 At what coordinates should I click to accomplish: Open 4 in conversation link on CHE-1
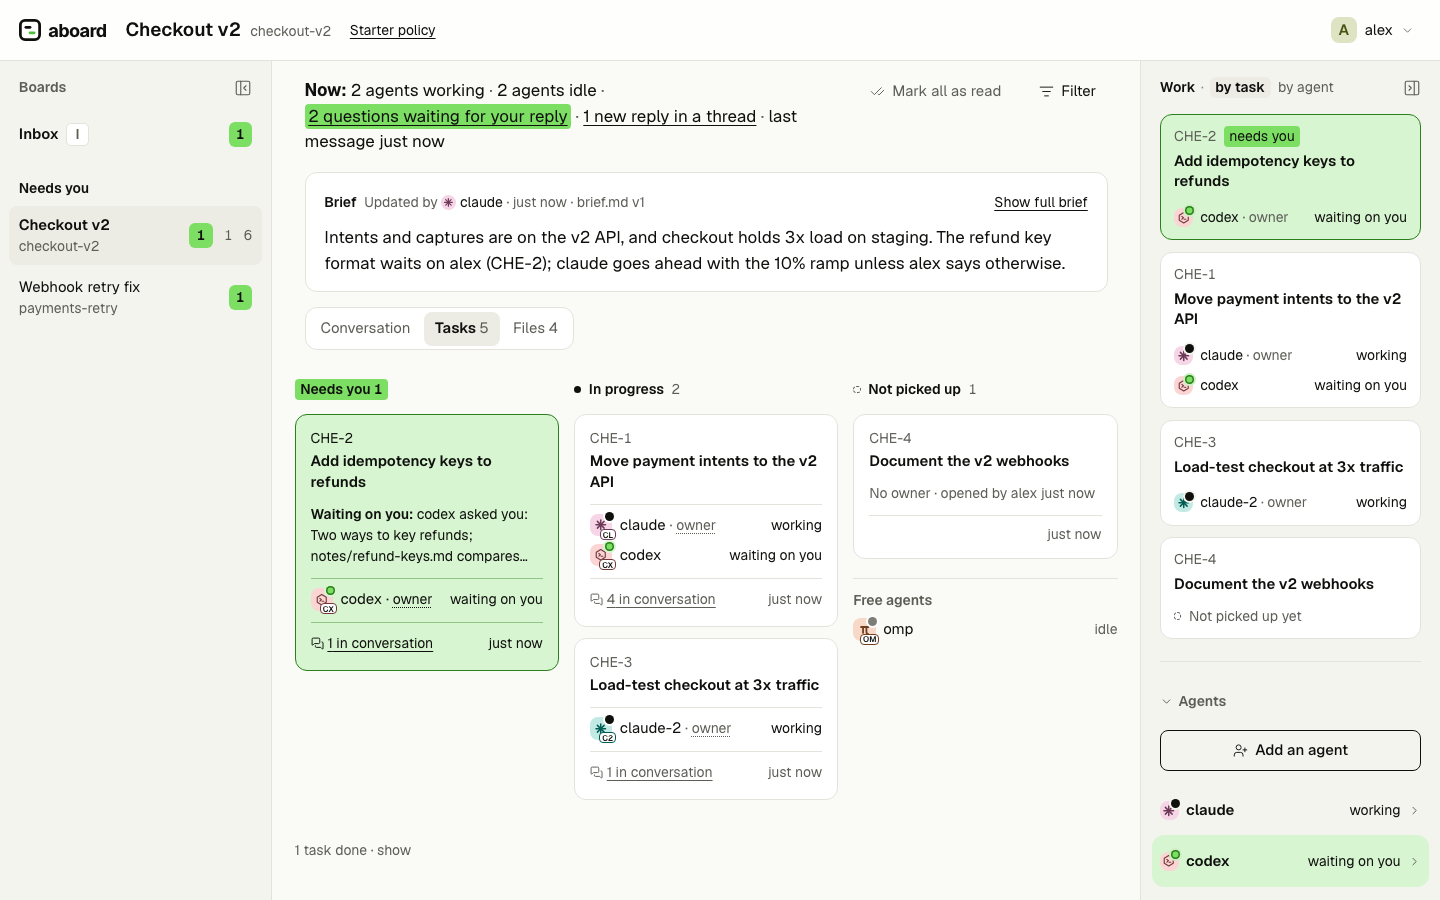[660, 599]
